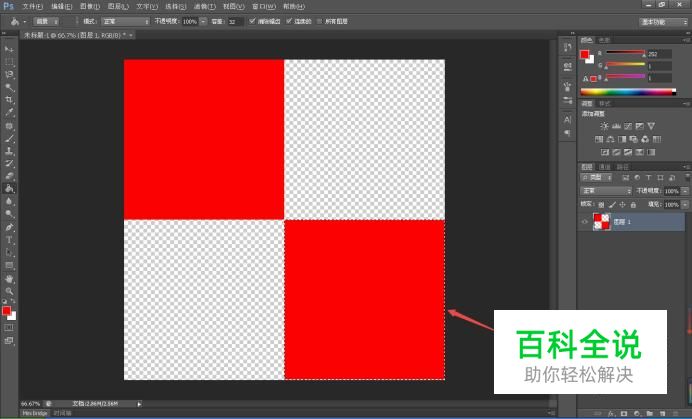This screenshot has height=419, width=692.
Task: Open the Image menu
Action: [x=90, y=7]
